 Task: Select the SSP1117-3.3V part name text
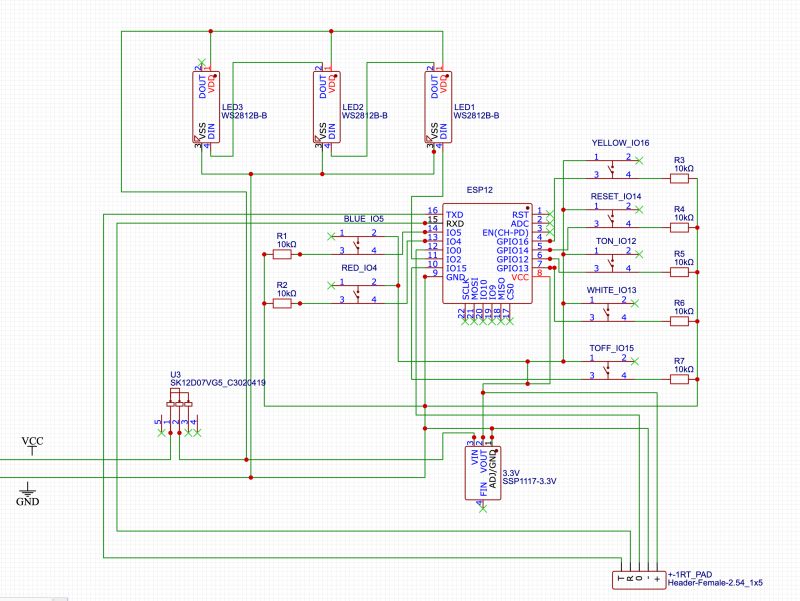pos(530,481)
